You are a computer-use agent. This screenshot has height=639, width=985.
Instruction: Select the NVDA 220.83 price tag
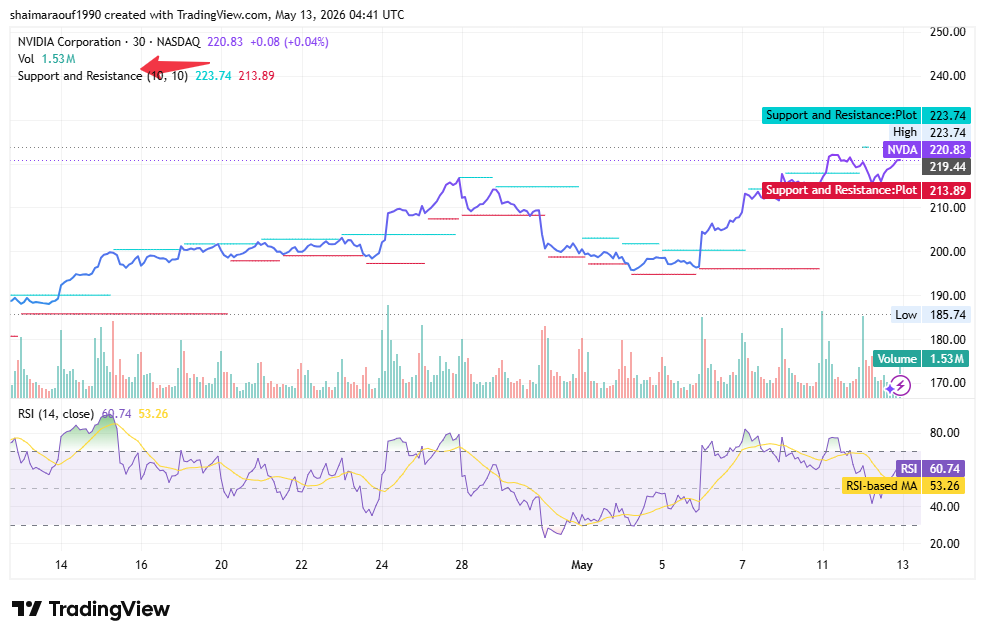pyautogui.click(x=927, y=150)
